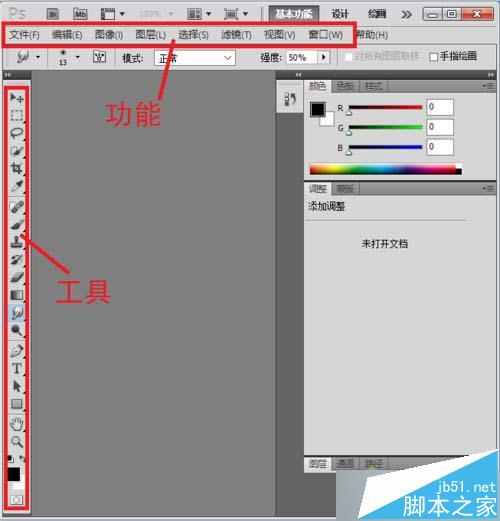Select the Clone Stamp tool
This screenshot has width=500, height=521.
coord(17,242)
